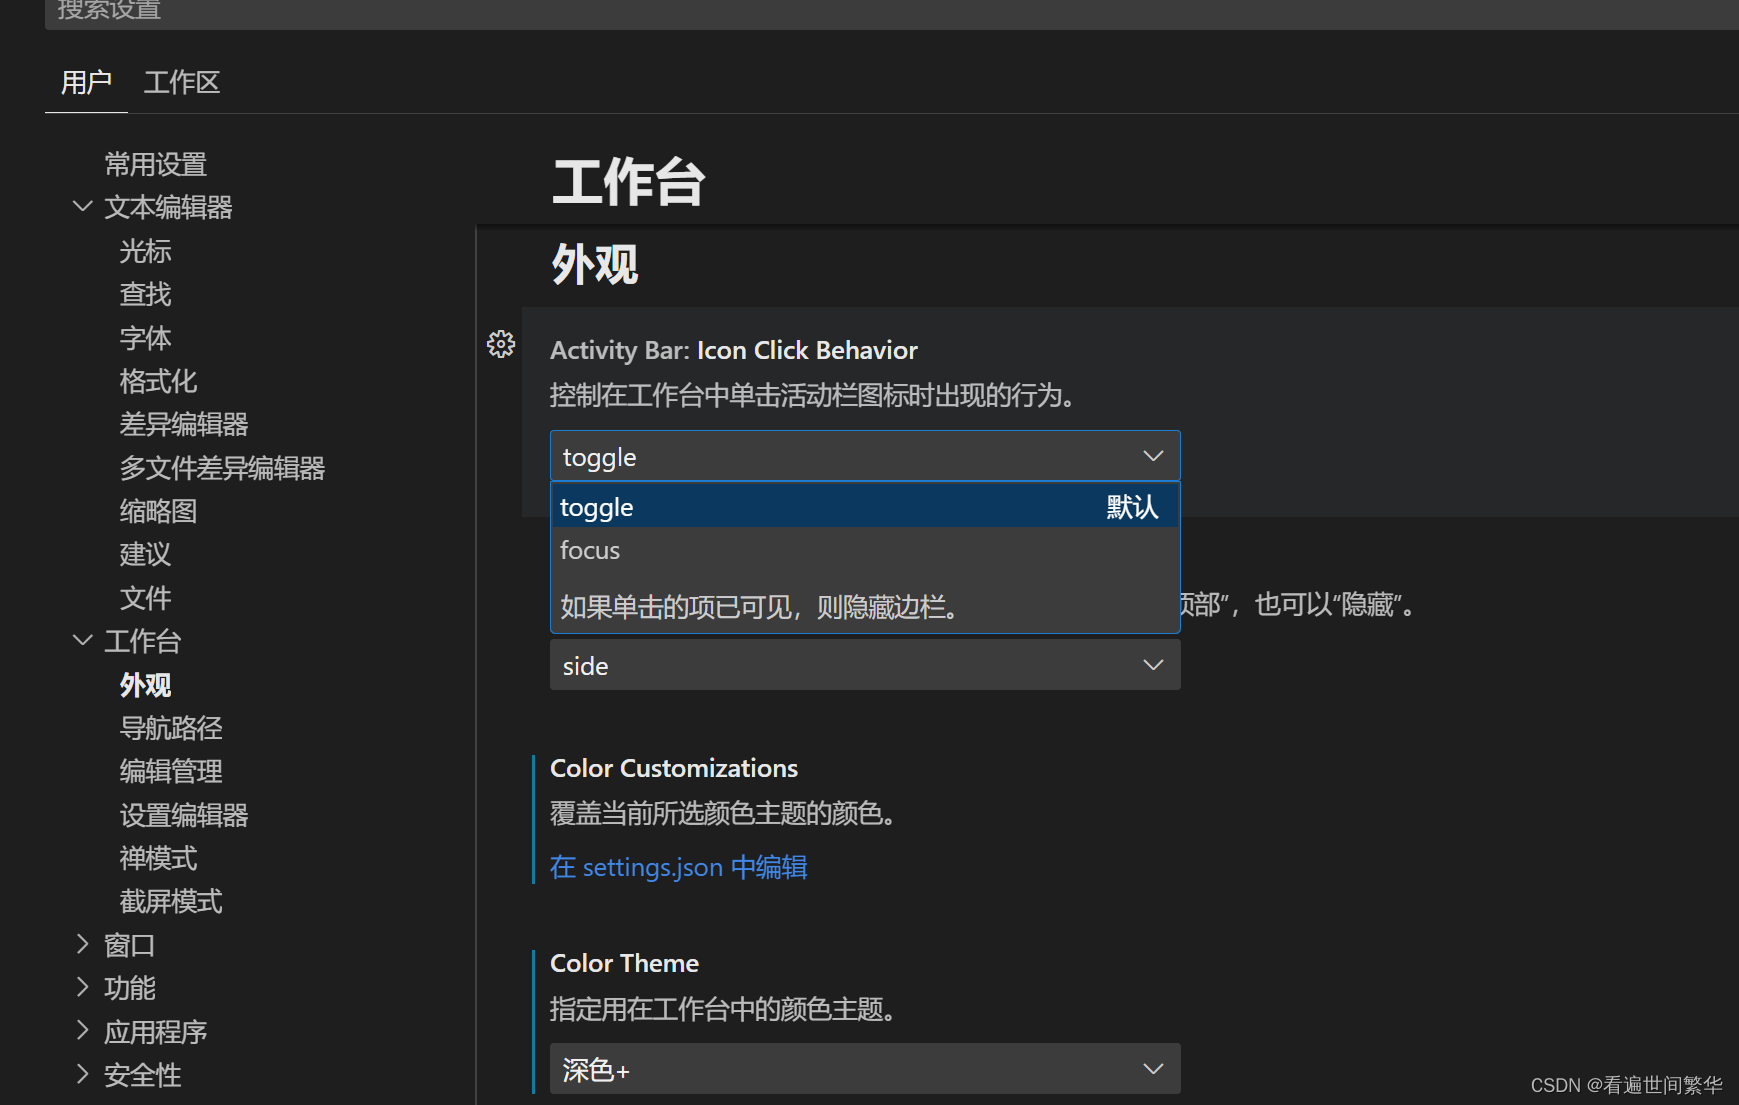This screenshot has height=1105, width=1739.
Task: Open the side dropdown
Action: (865, 665)
